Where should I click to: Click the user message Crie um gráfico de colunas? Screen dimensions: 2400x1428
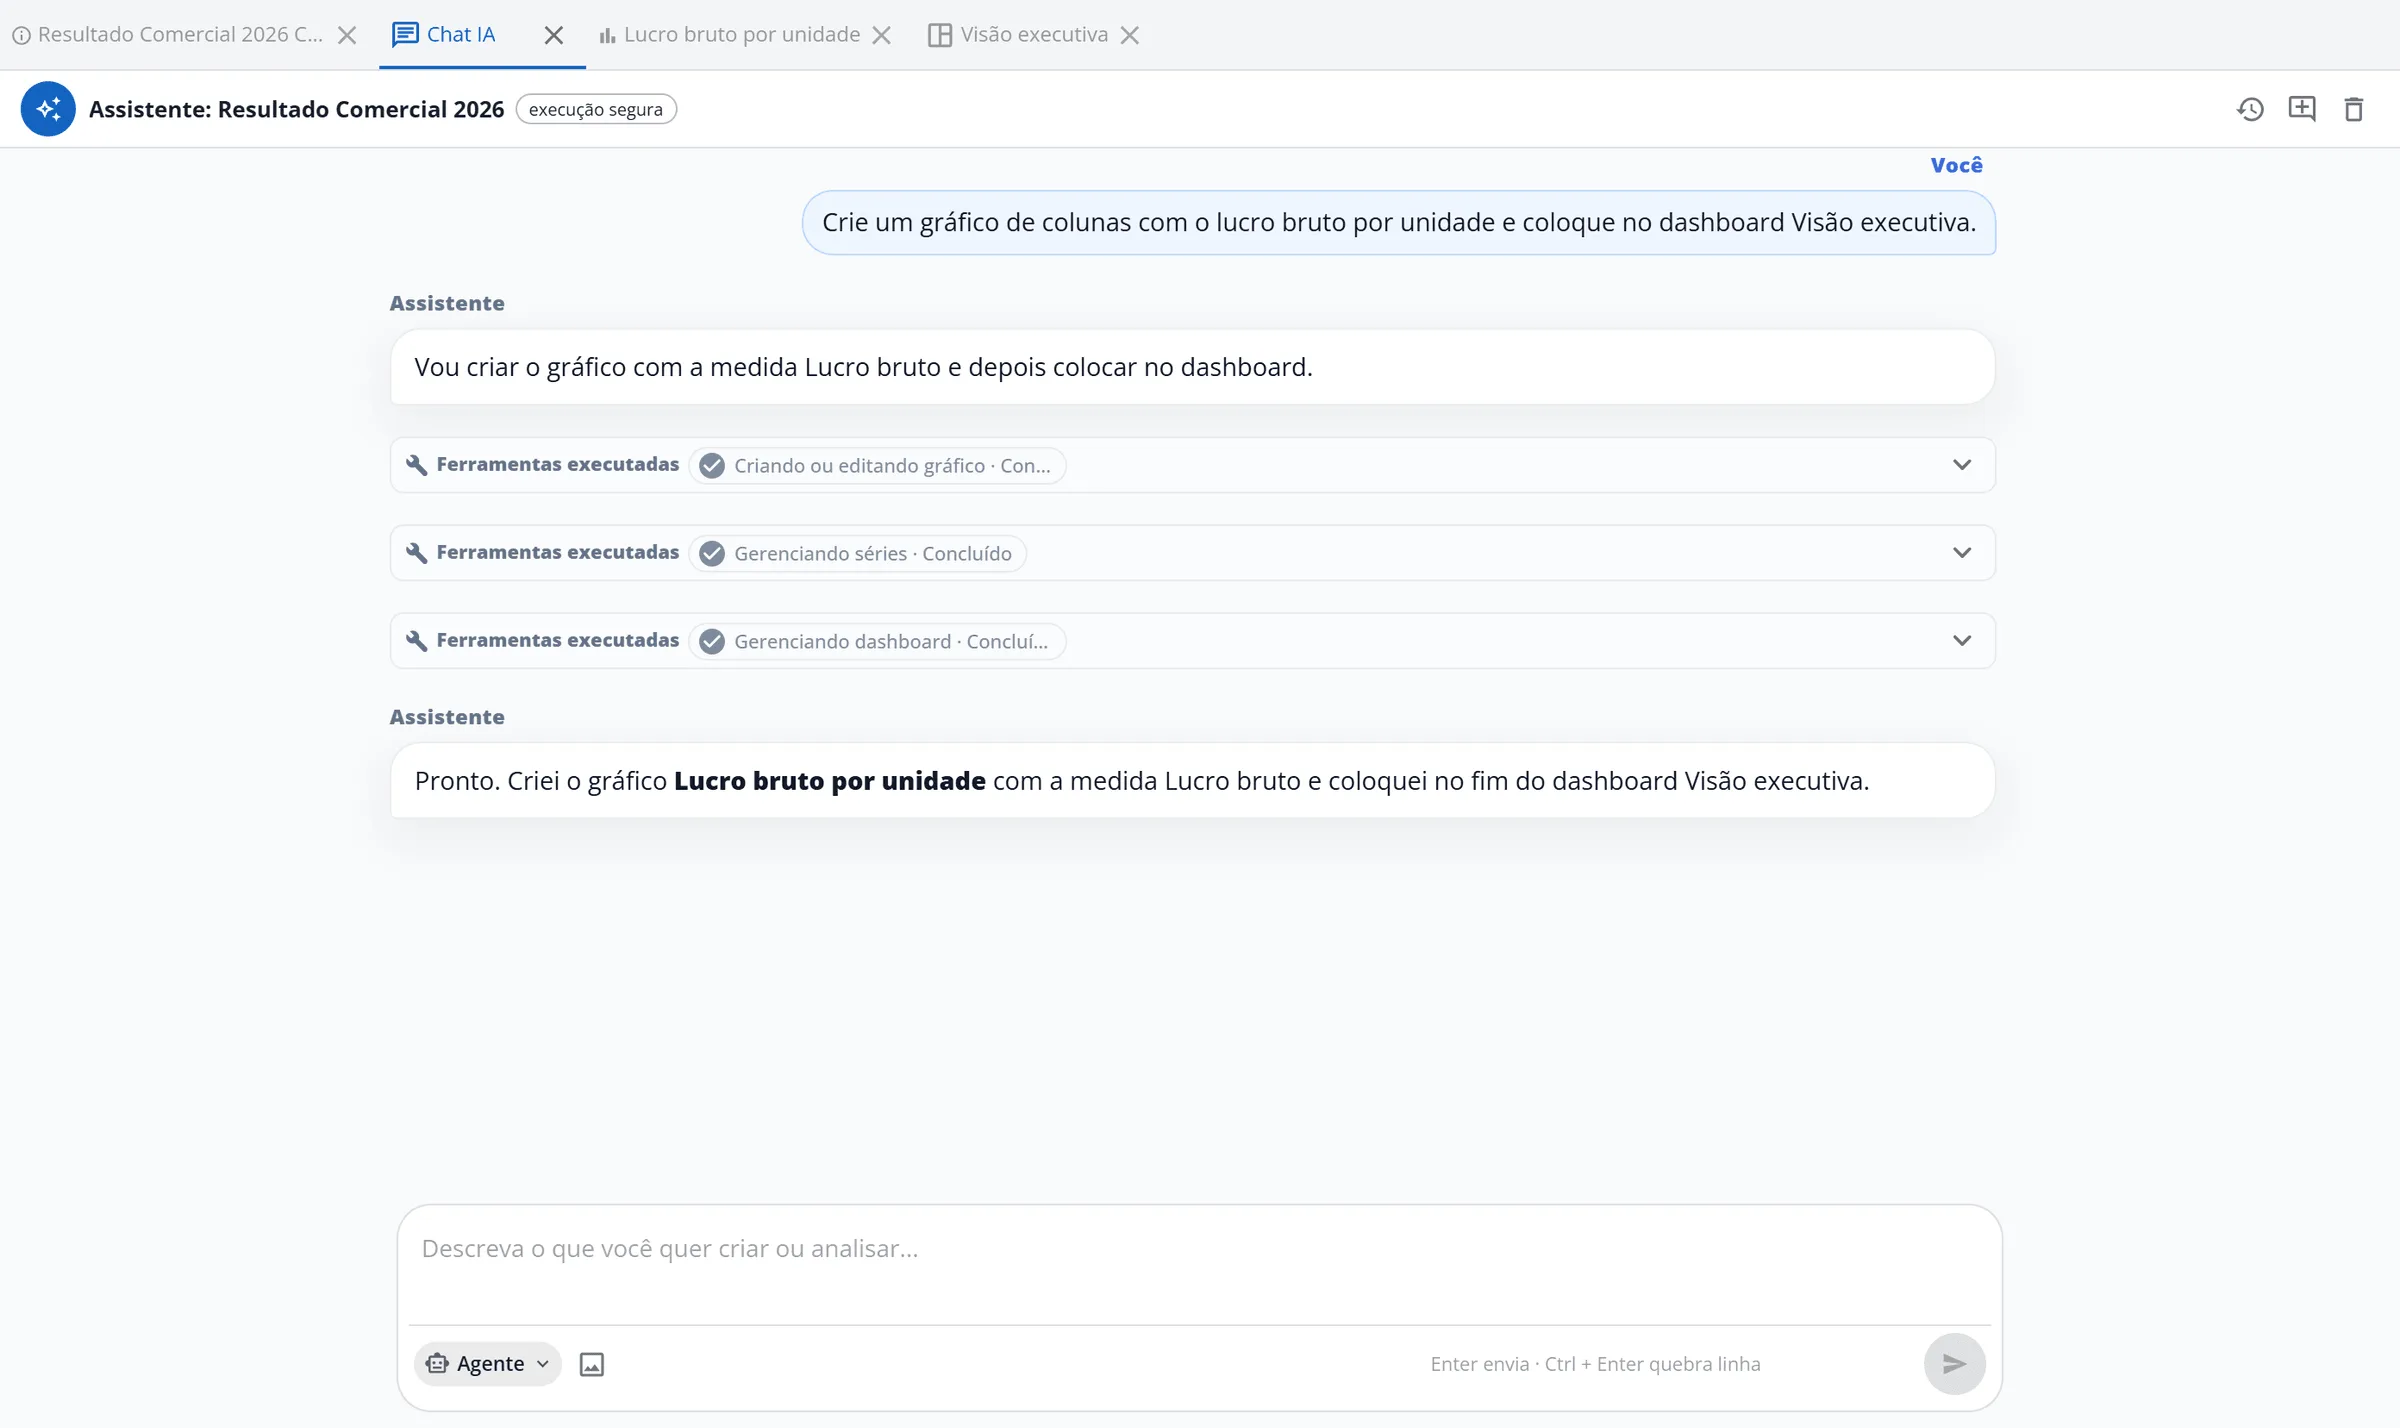pyautogui.click(x=1399, y=223)
